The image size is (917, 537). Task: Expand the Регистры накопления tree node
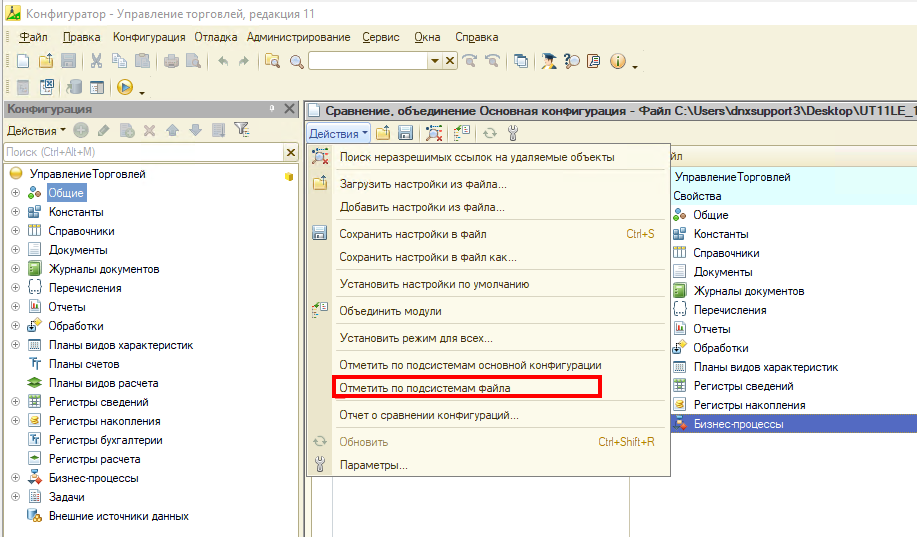(15, 421)
